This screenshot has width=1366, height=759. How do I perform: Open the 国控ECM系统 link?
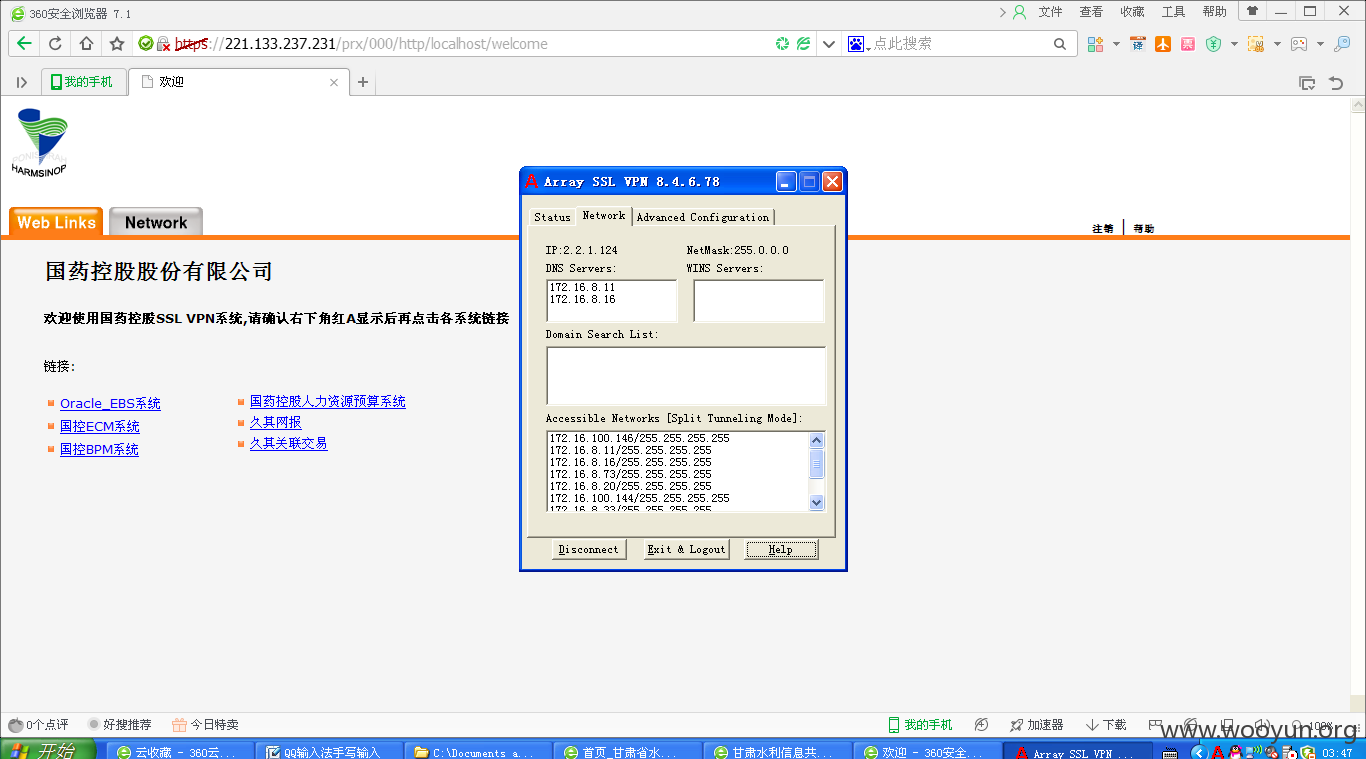[x=100, y=427]
